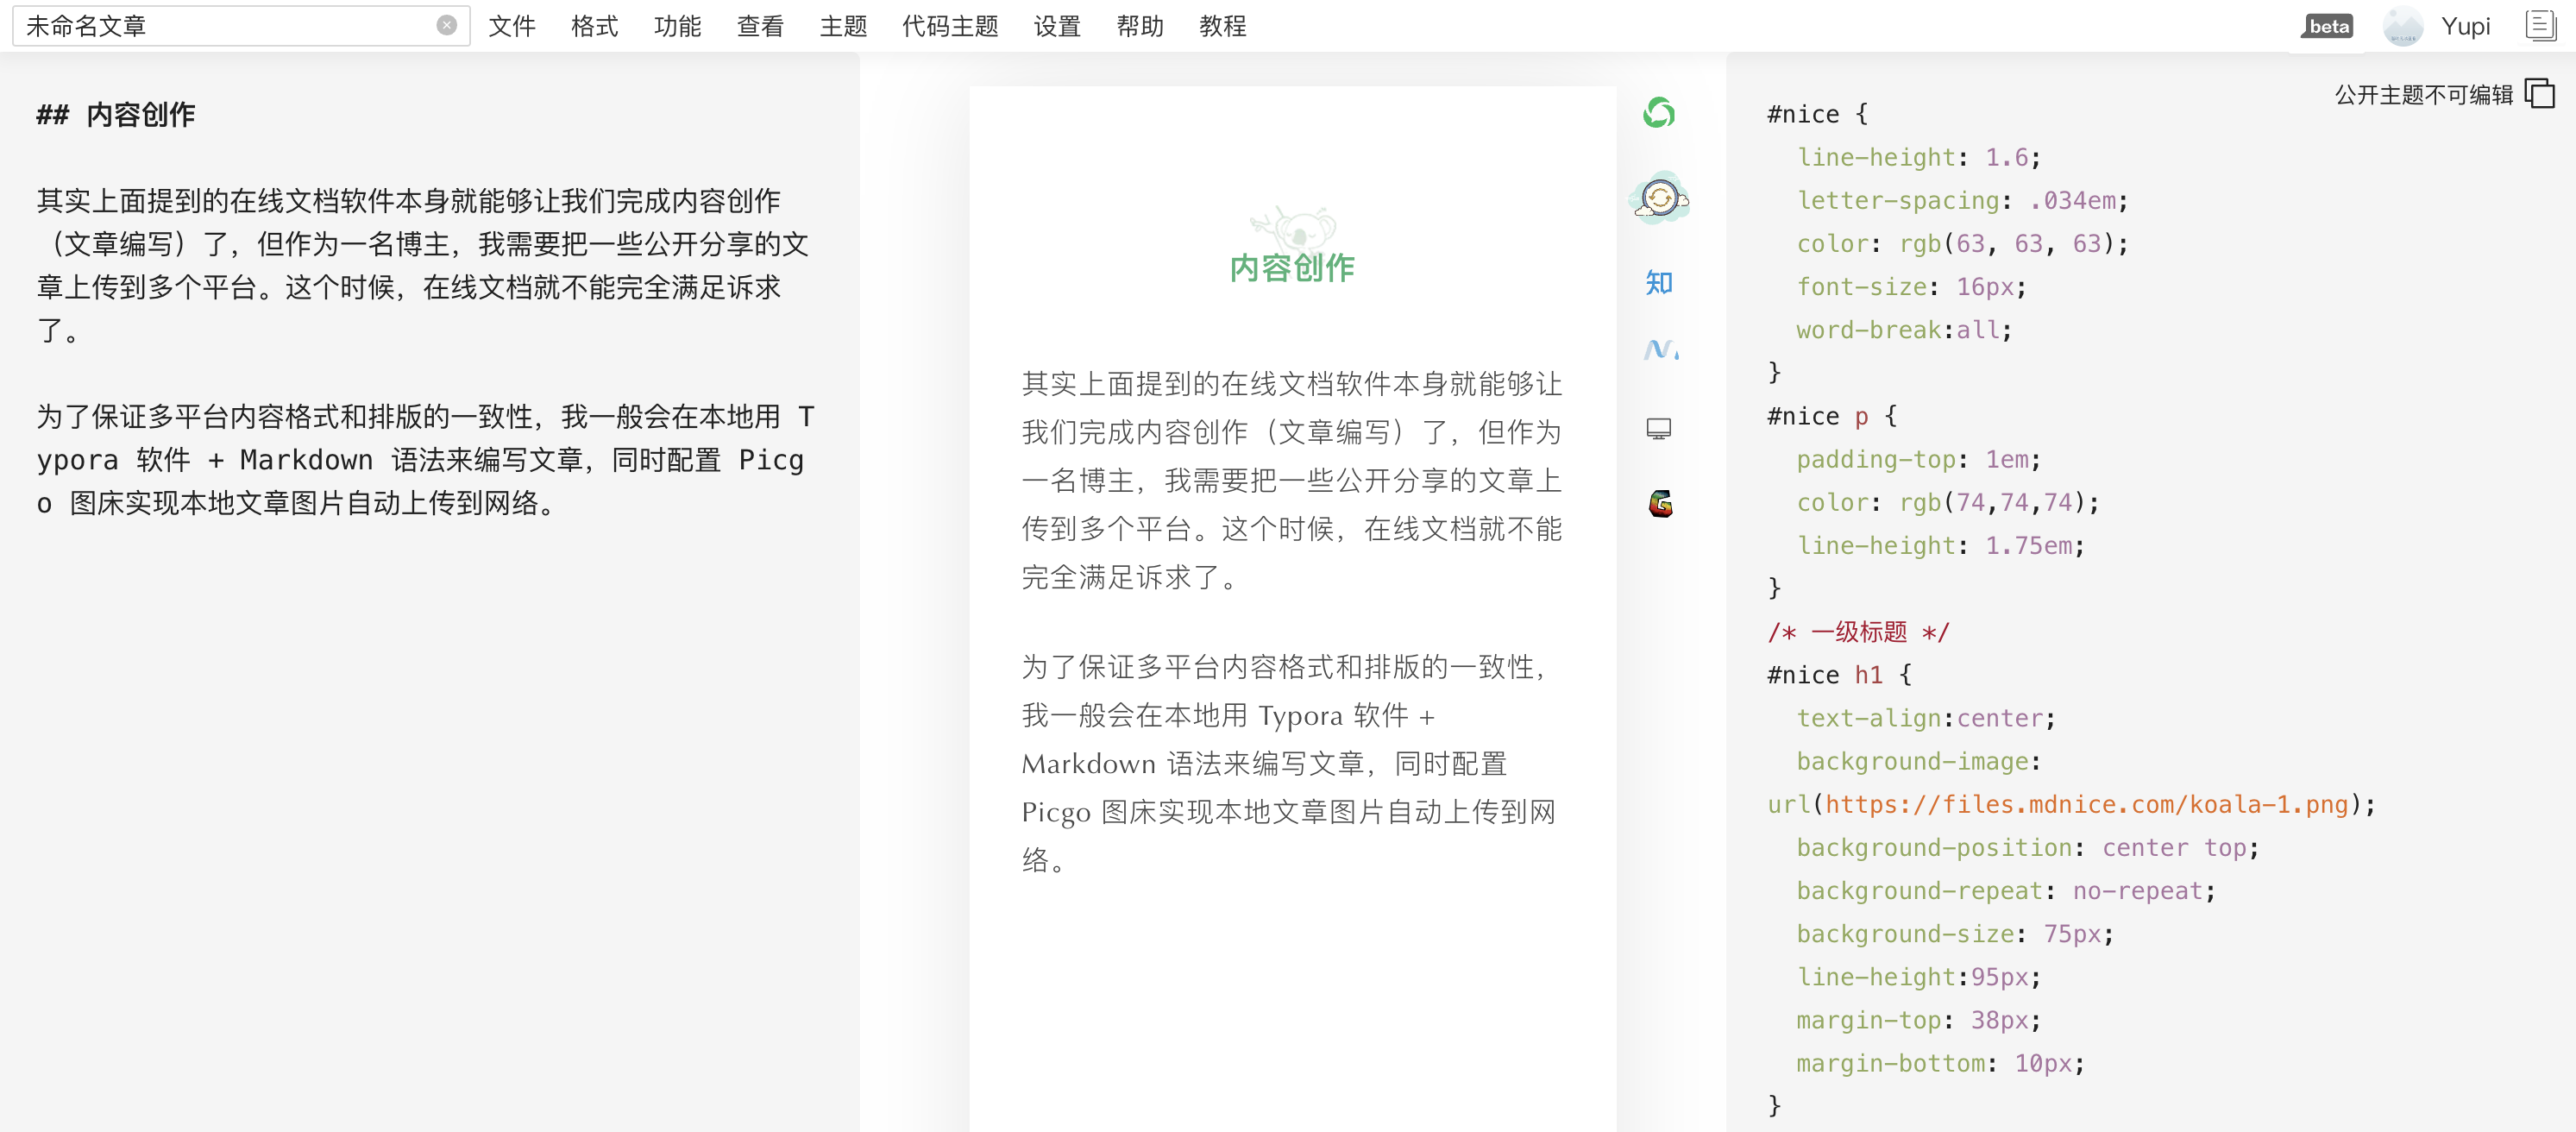Expand the 代码主题 dropdown menu
The height and width of the screenshot is (1132, 2576).
tap(950, 26)
